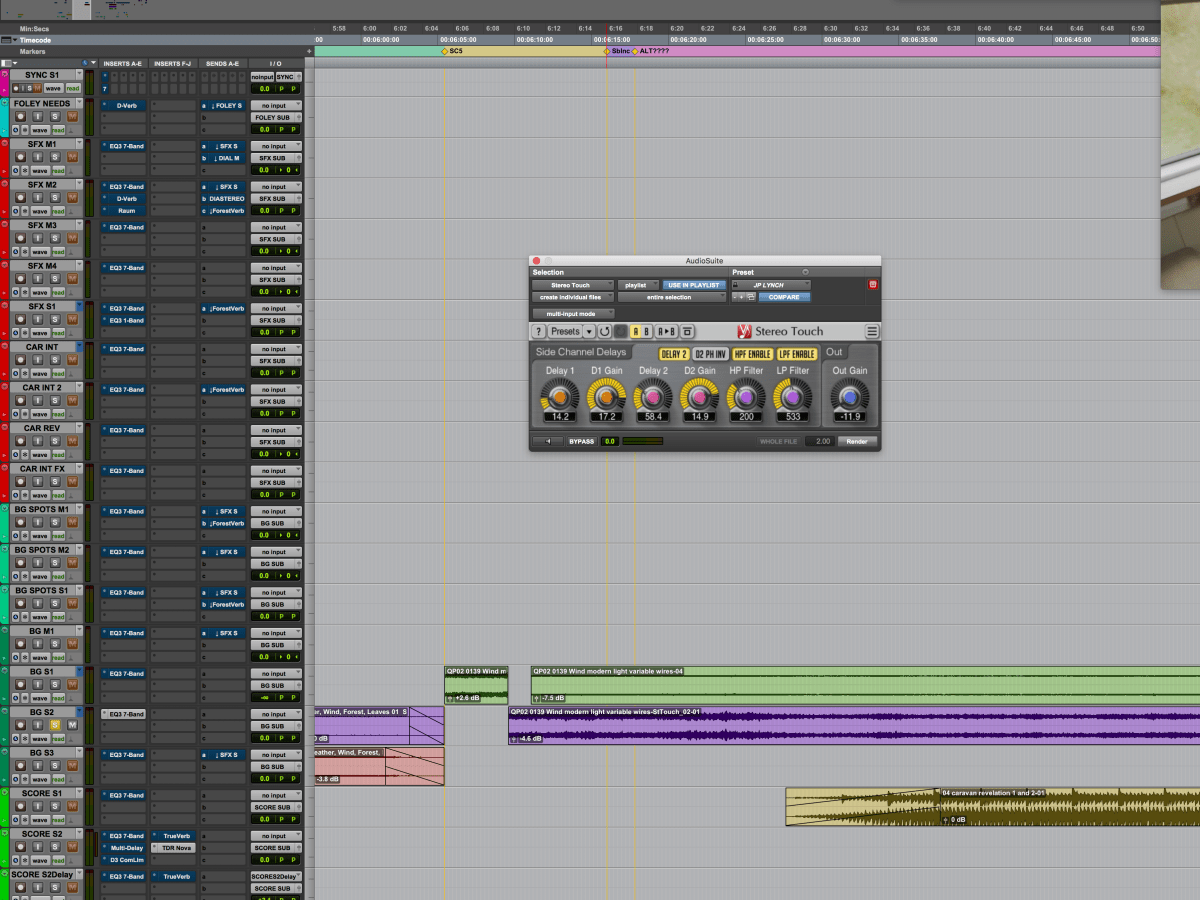
Task: Click the red target icon in AudioSuite
Action: pos(872,285)
